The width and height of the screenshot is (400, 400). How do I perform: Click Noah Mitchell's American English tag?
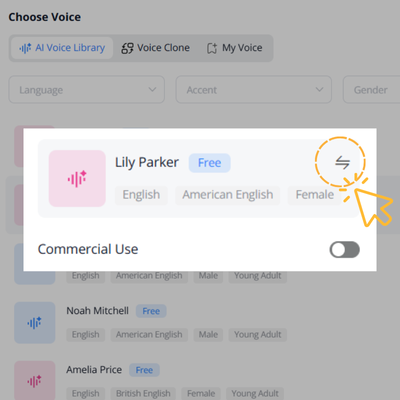[x=149, y=335]
